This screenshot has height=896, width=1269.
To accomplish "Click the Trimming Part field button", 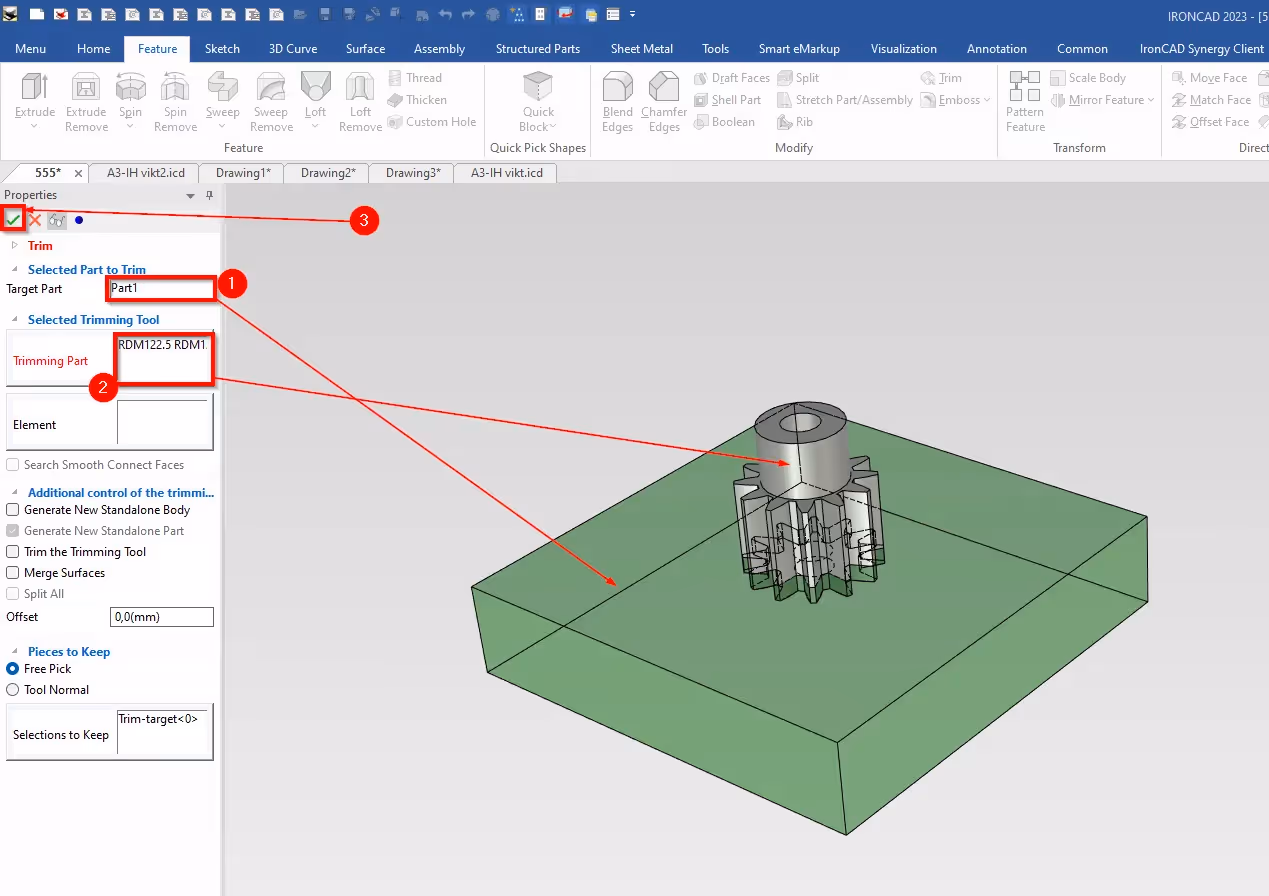I will point(163,358).
